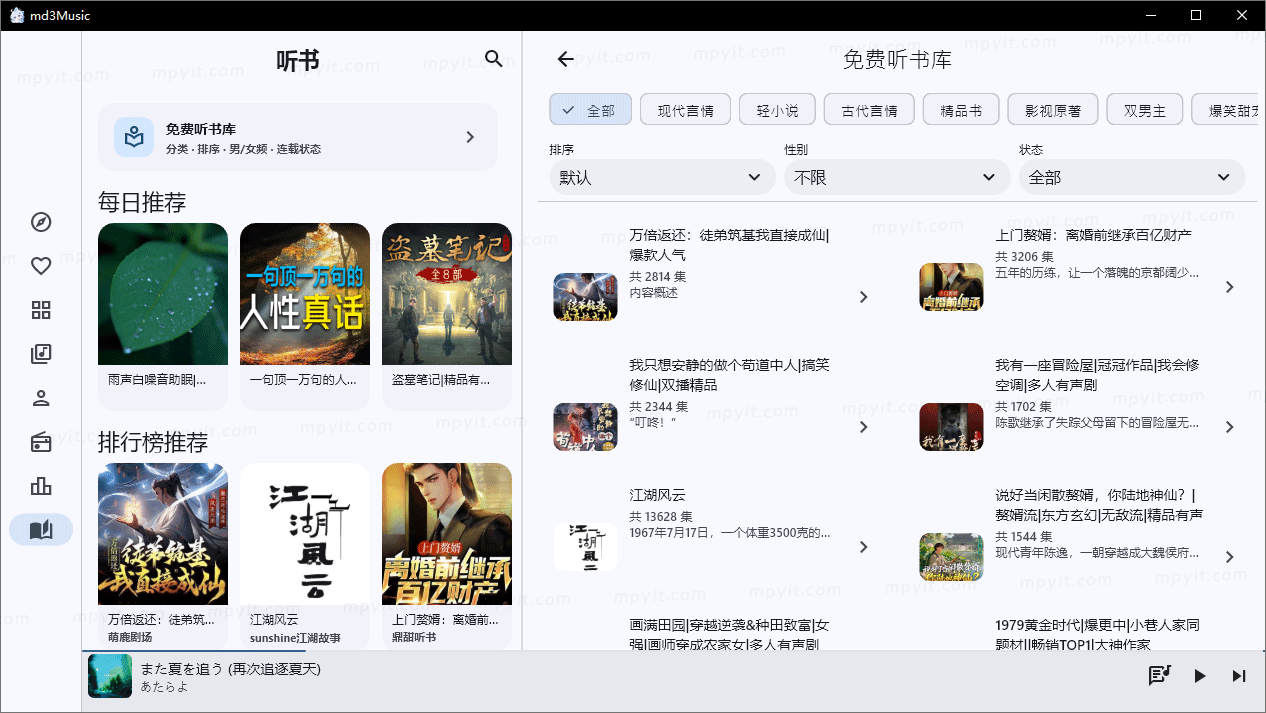Click the sunshine江湖故事 author label

click(x=295, y=637)
